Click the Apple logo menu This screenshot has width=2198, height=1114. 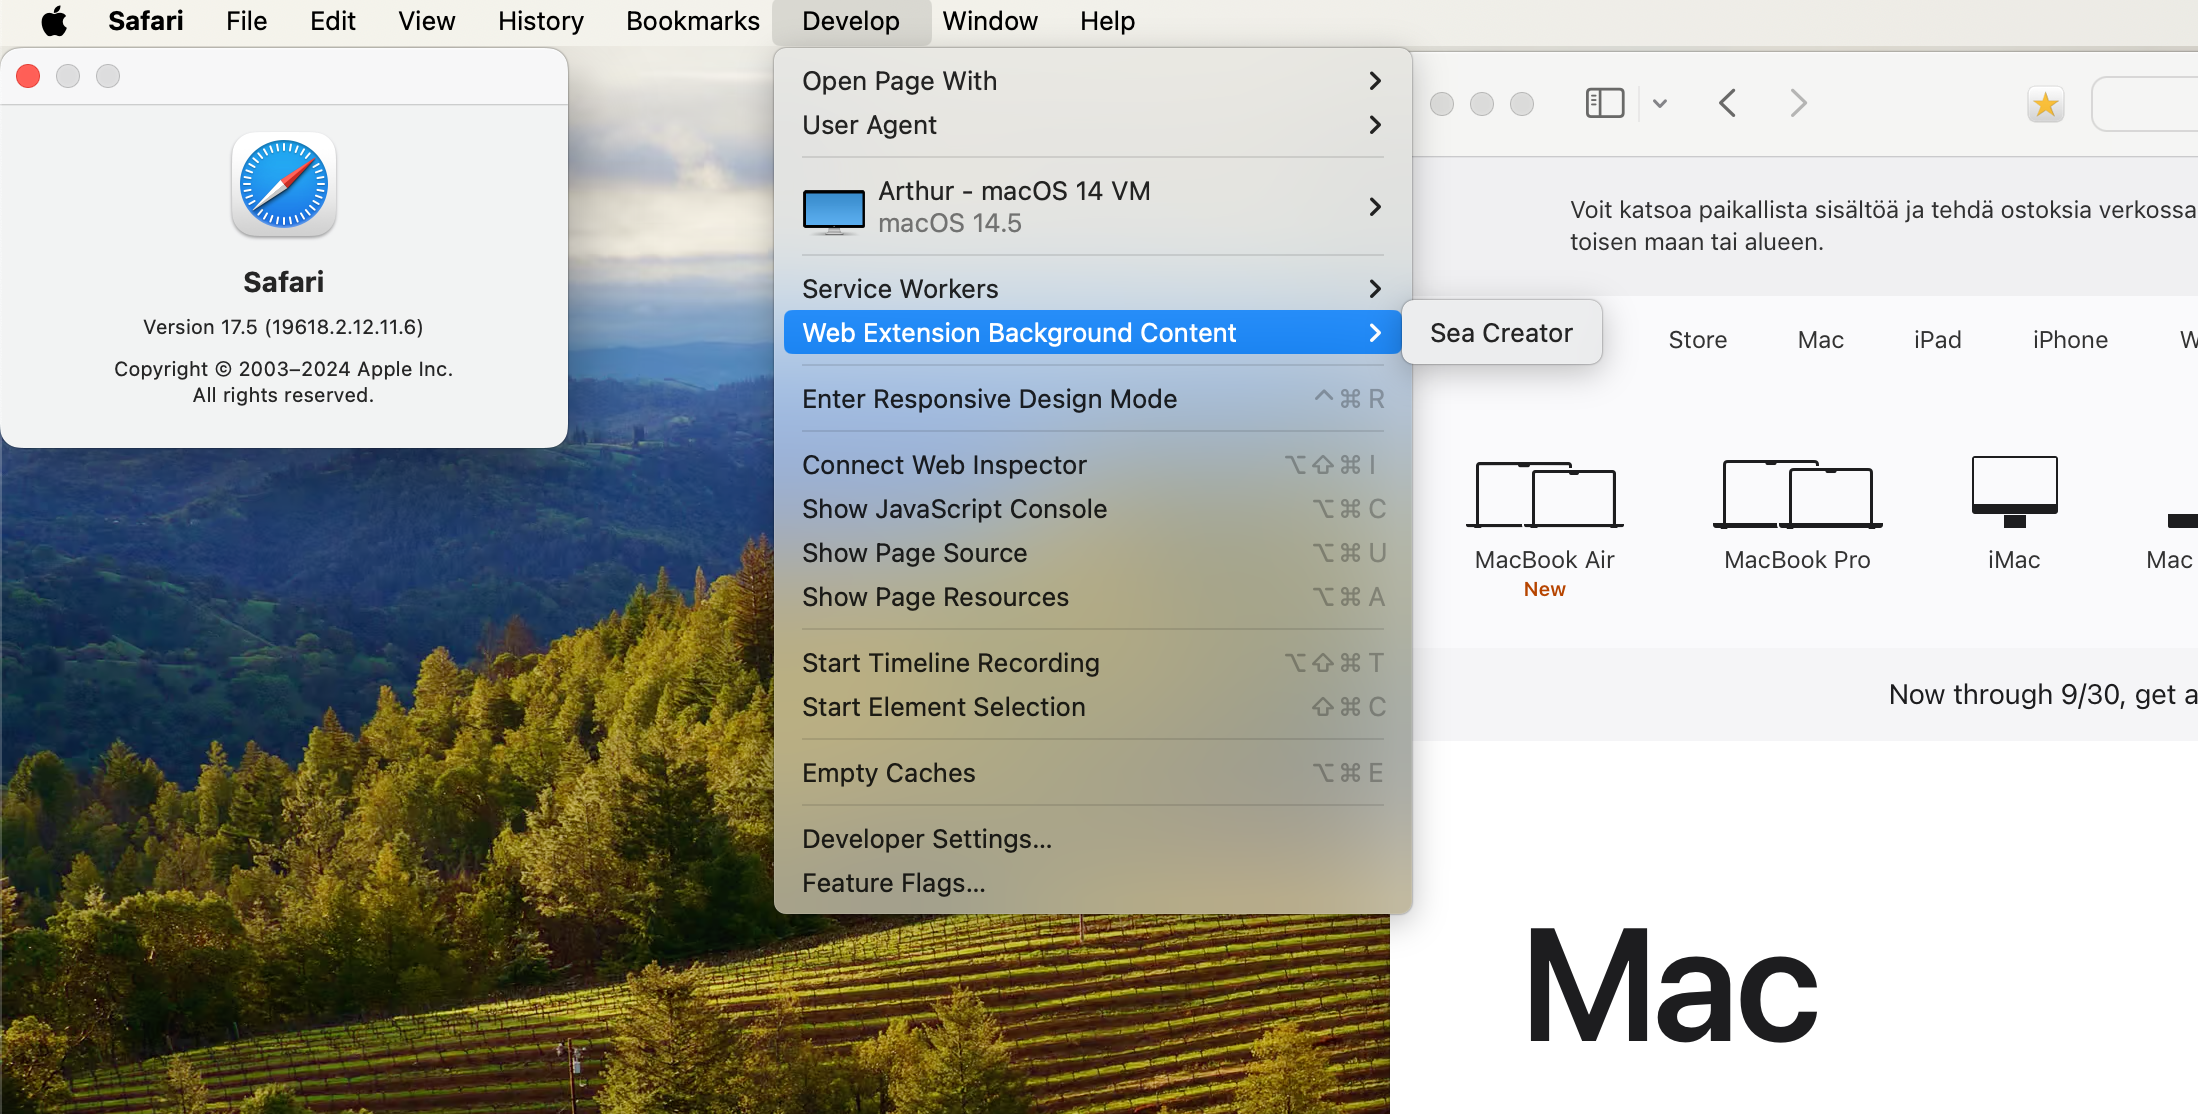point(54,21)
